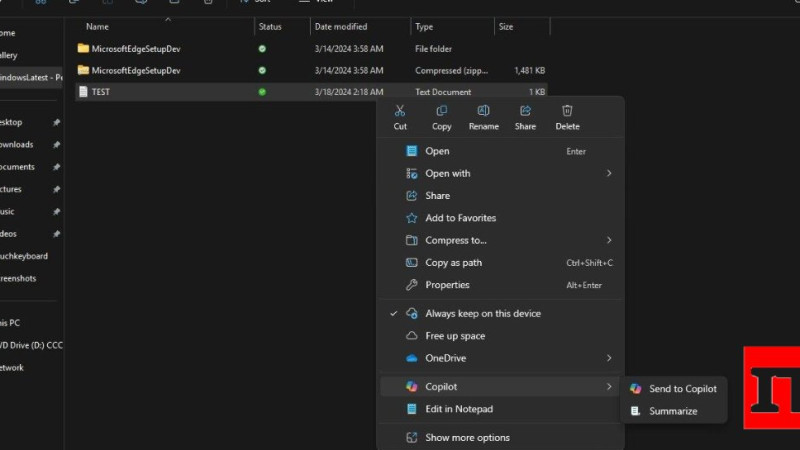This screenshot has height=450, width=800.
Task: Select the MicrosoftEdgeSetupDev compressed zip file
Action: pos(311,70)
